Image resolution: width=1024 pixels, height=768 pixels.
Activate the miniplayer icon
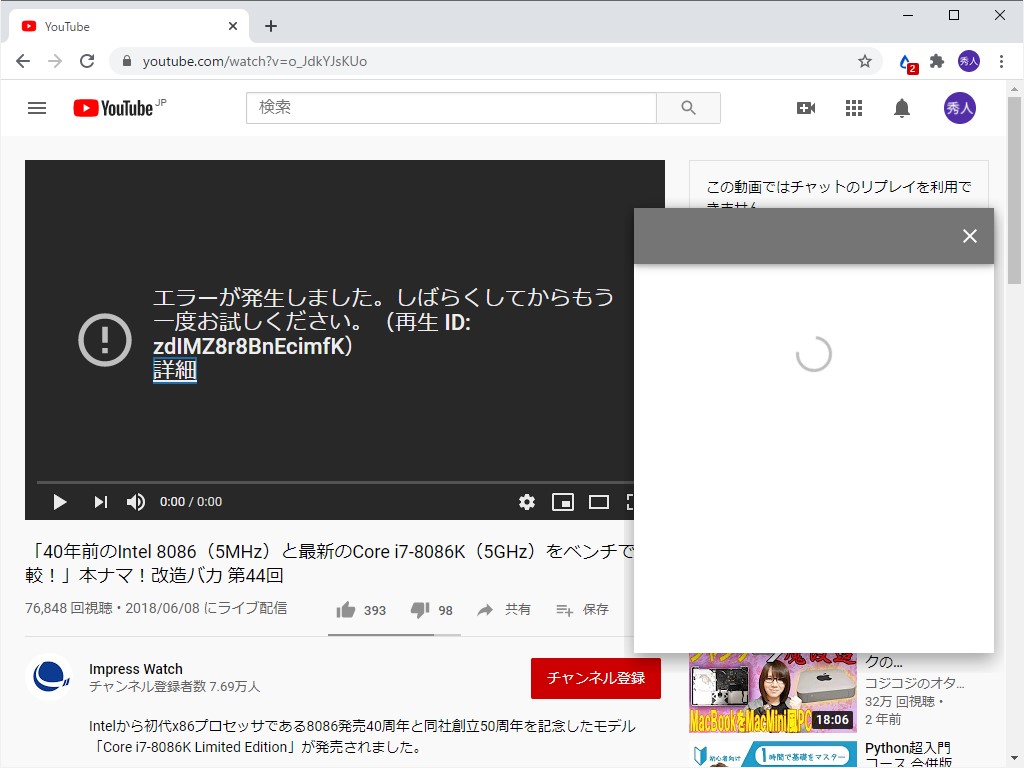point(563,502)
